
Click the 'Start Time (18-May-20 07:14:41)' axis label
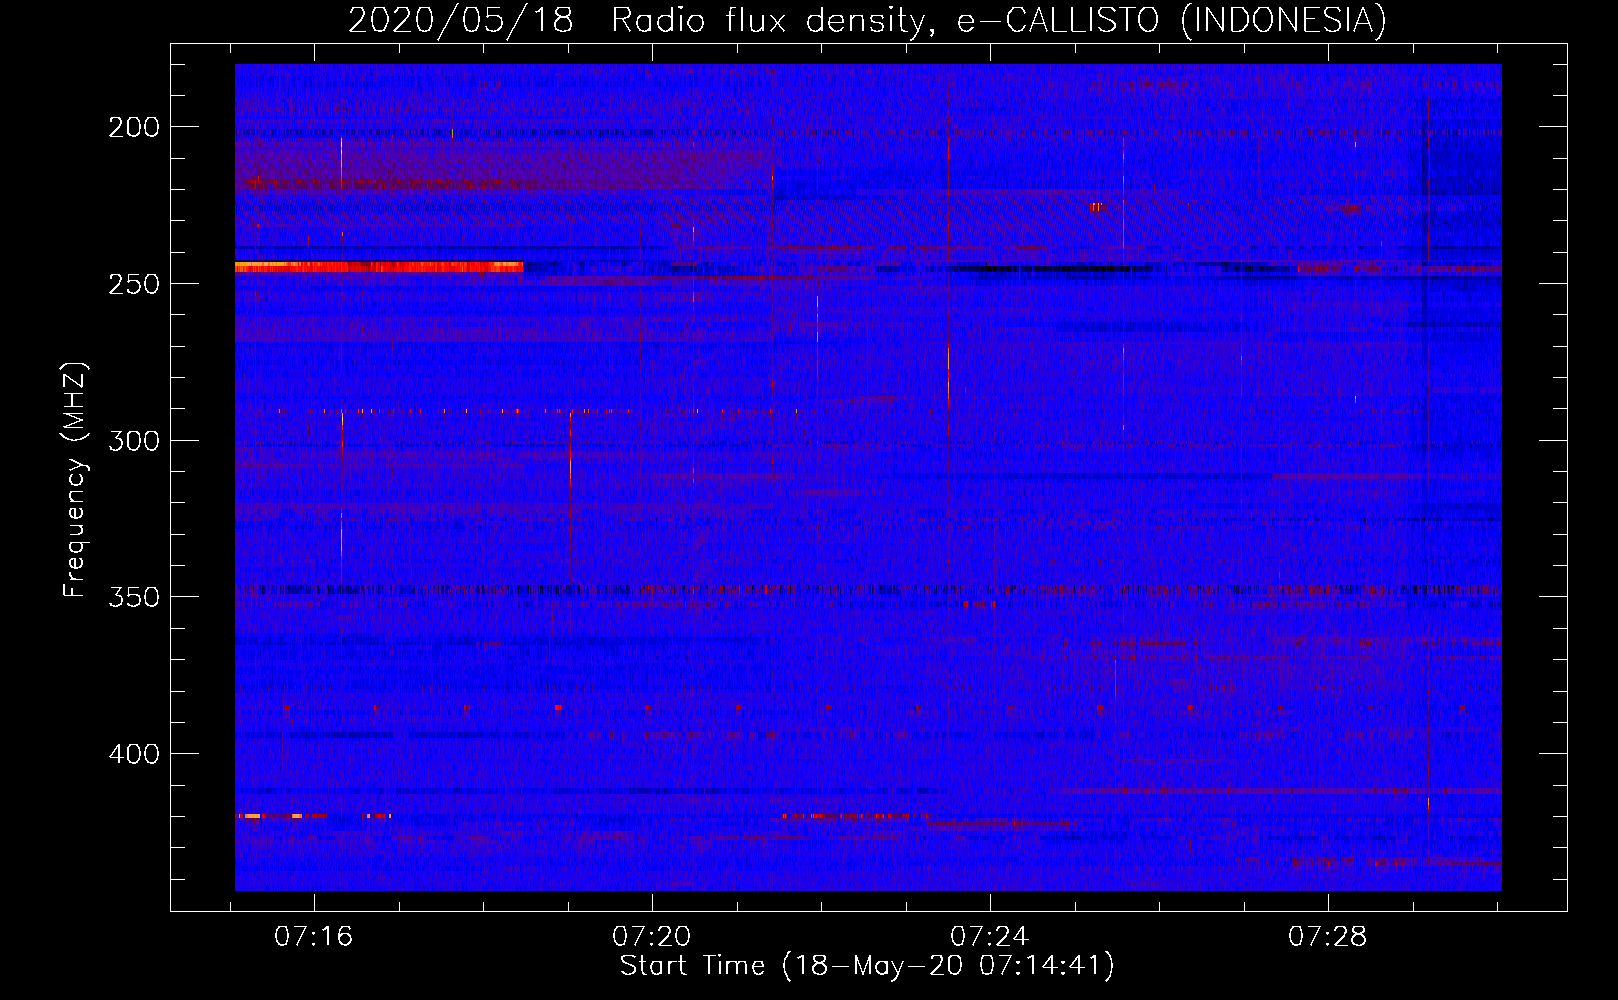point(867,966)
